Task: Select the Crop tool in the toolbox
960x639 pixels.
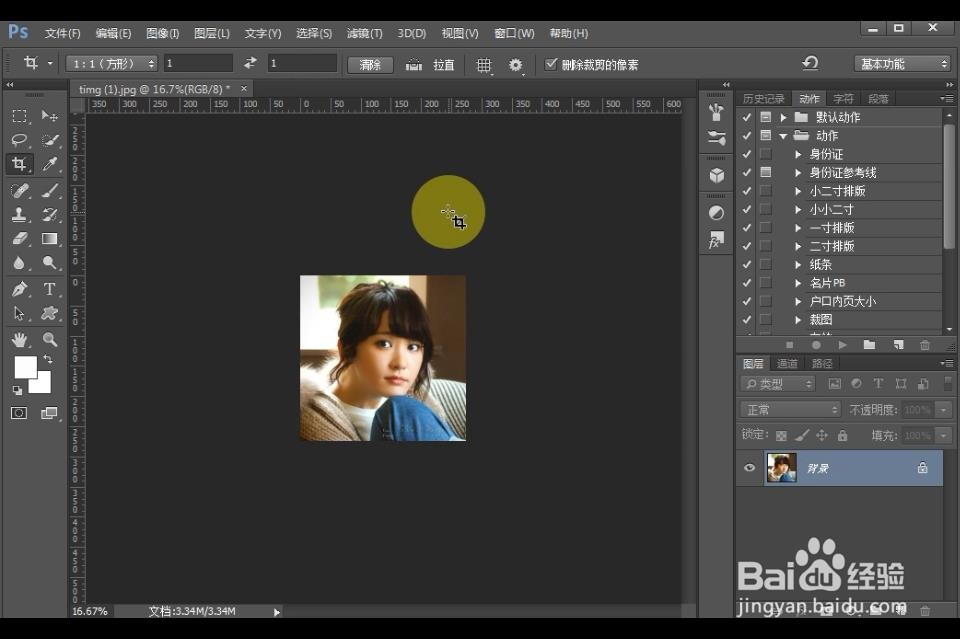Action: click(20, 164)
